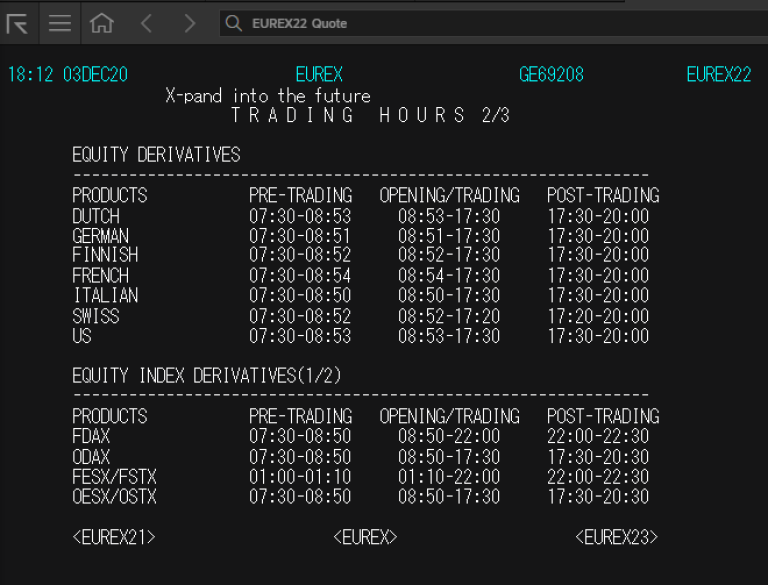Go to the home page
The height and width of the screenshot is (585, 768).
click(102, 23)
